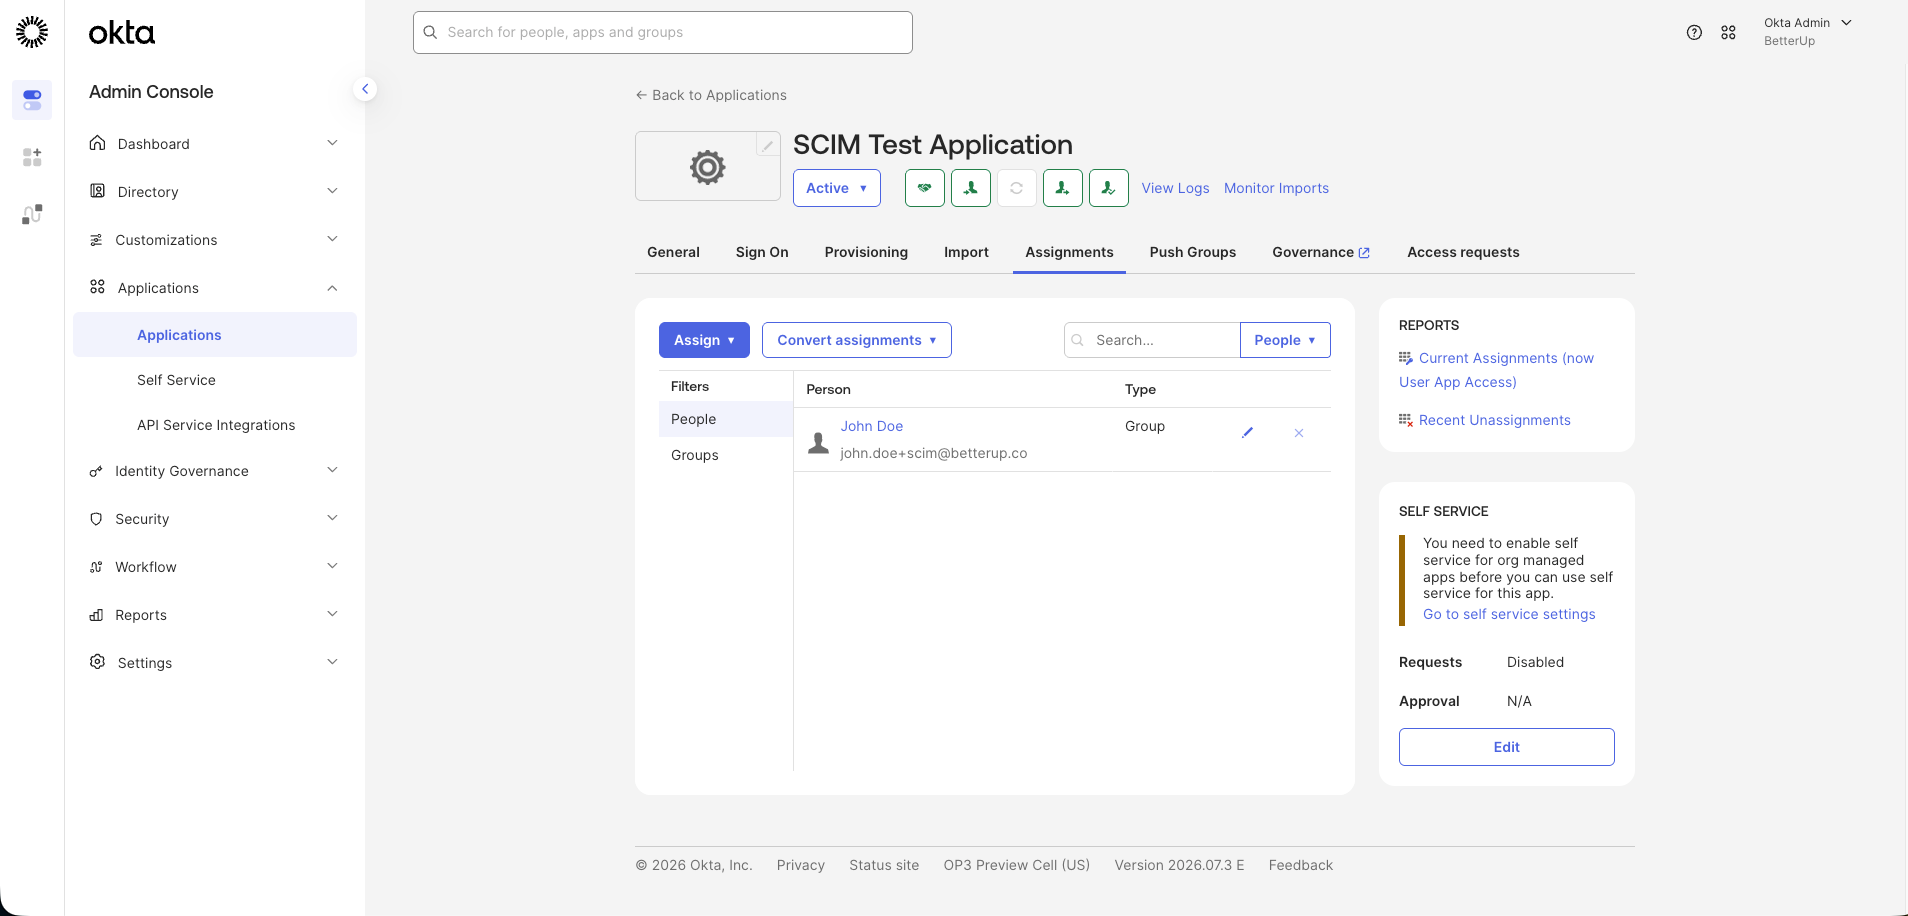
Task: Click the Identity Governance key icon
Action: click(96, 471)
